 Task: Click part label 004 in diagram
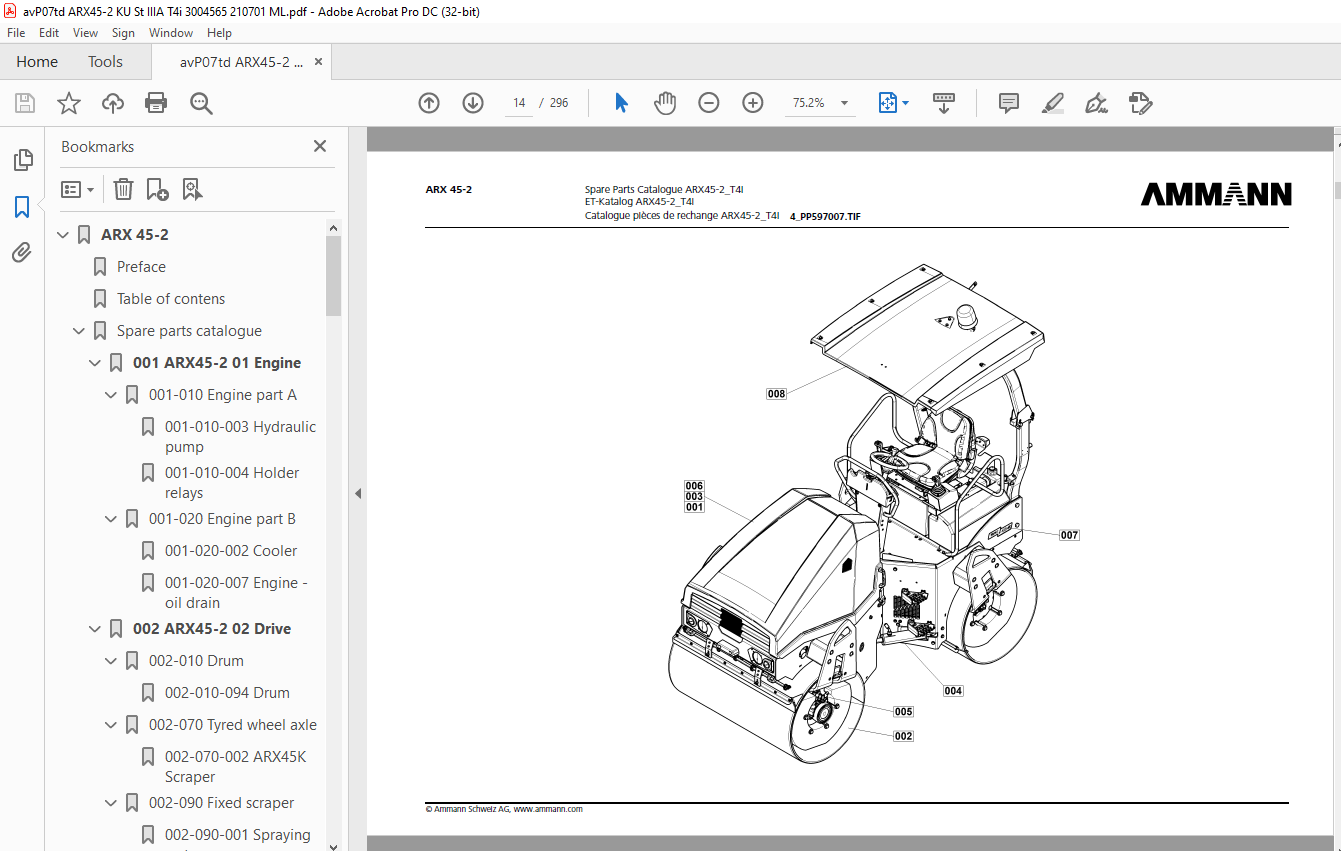(953, 691)
